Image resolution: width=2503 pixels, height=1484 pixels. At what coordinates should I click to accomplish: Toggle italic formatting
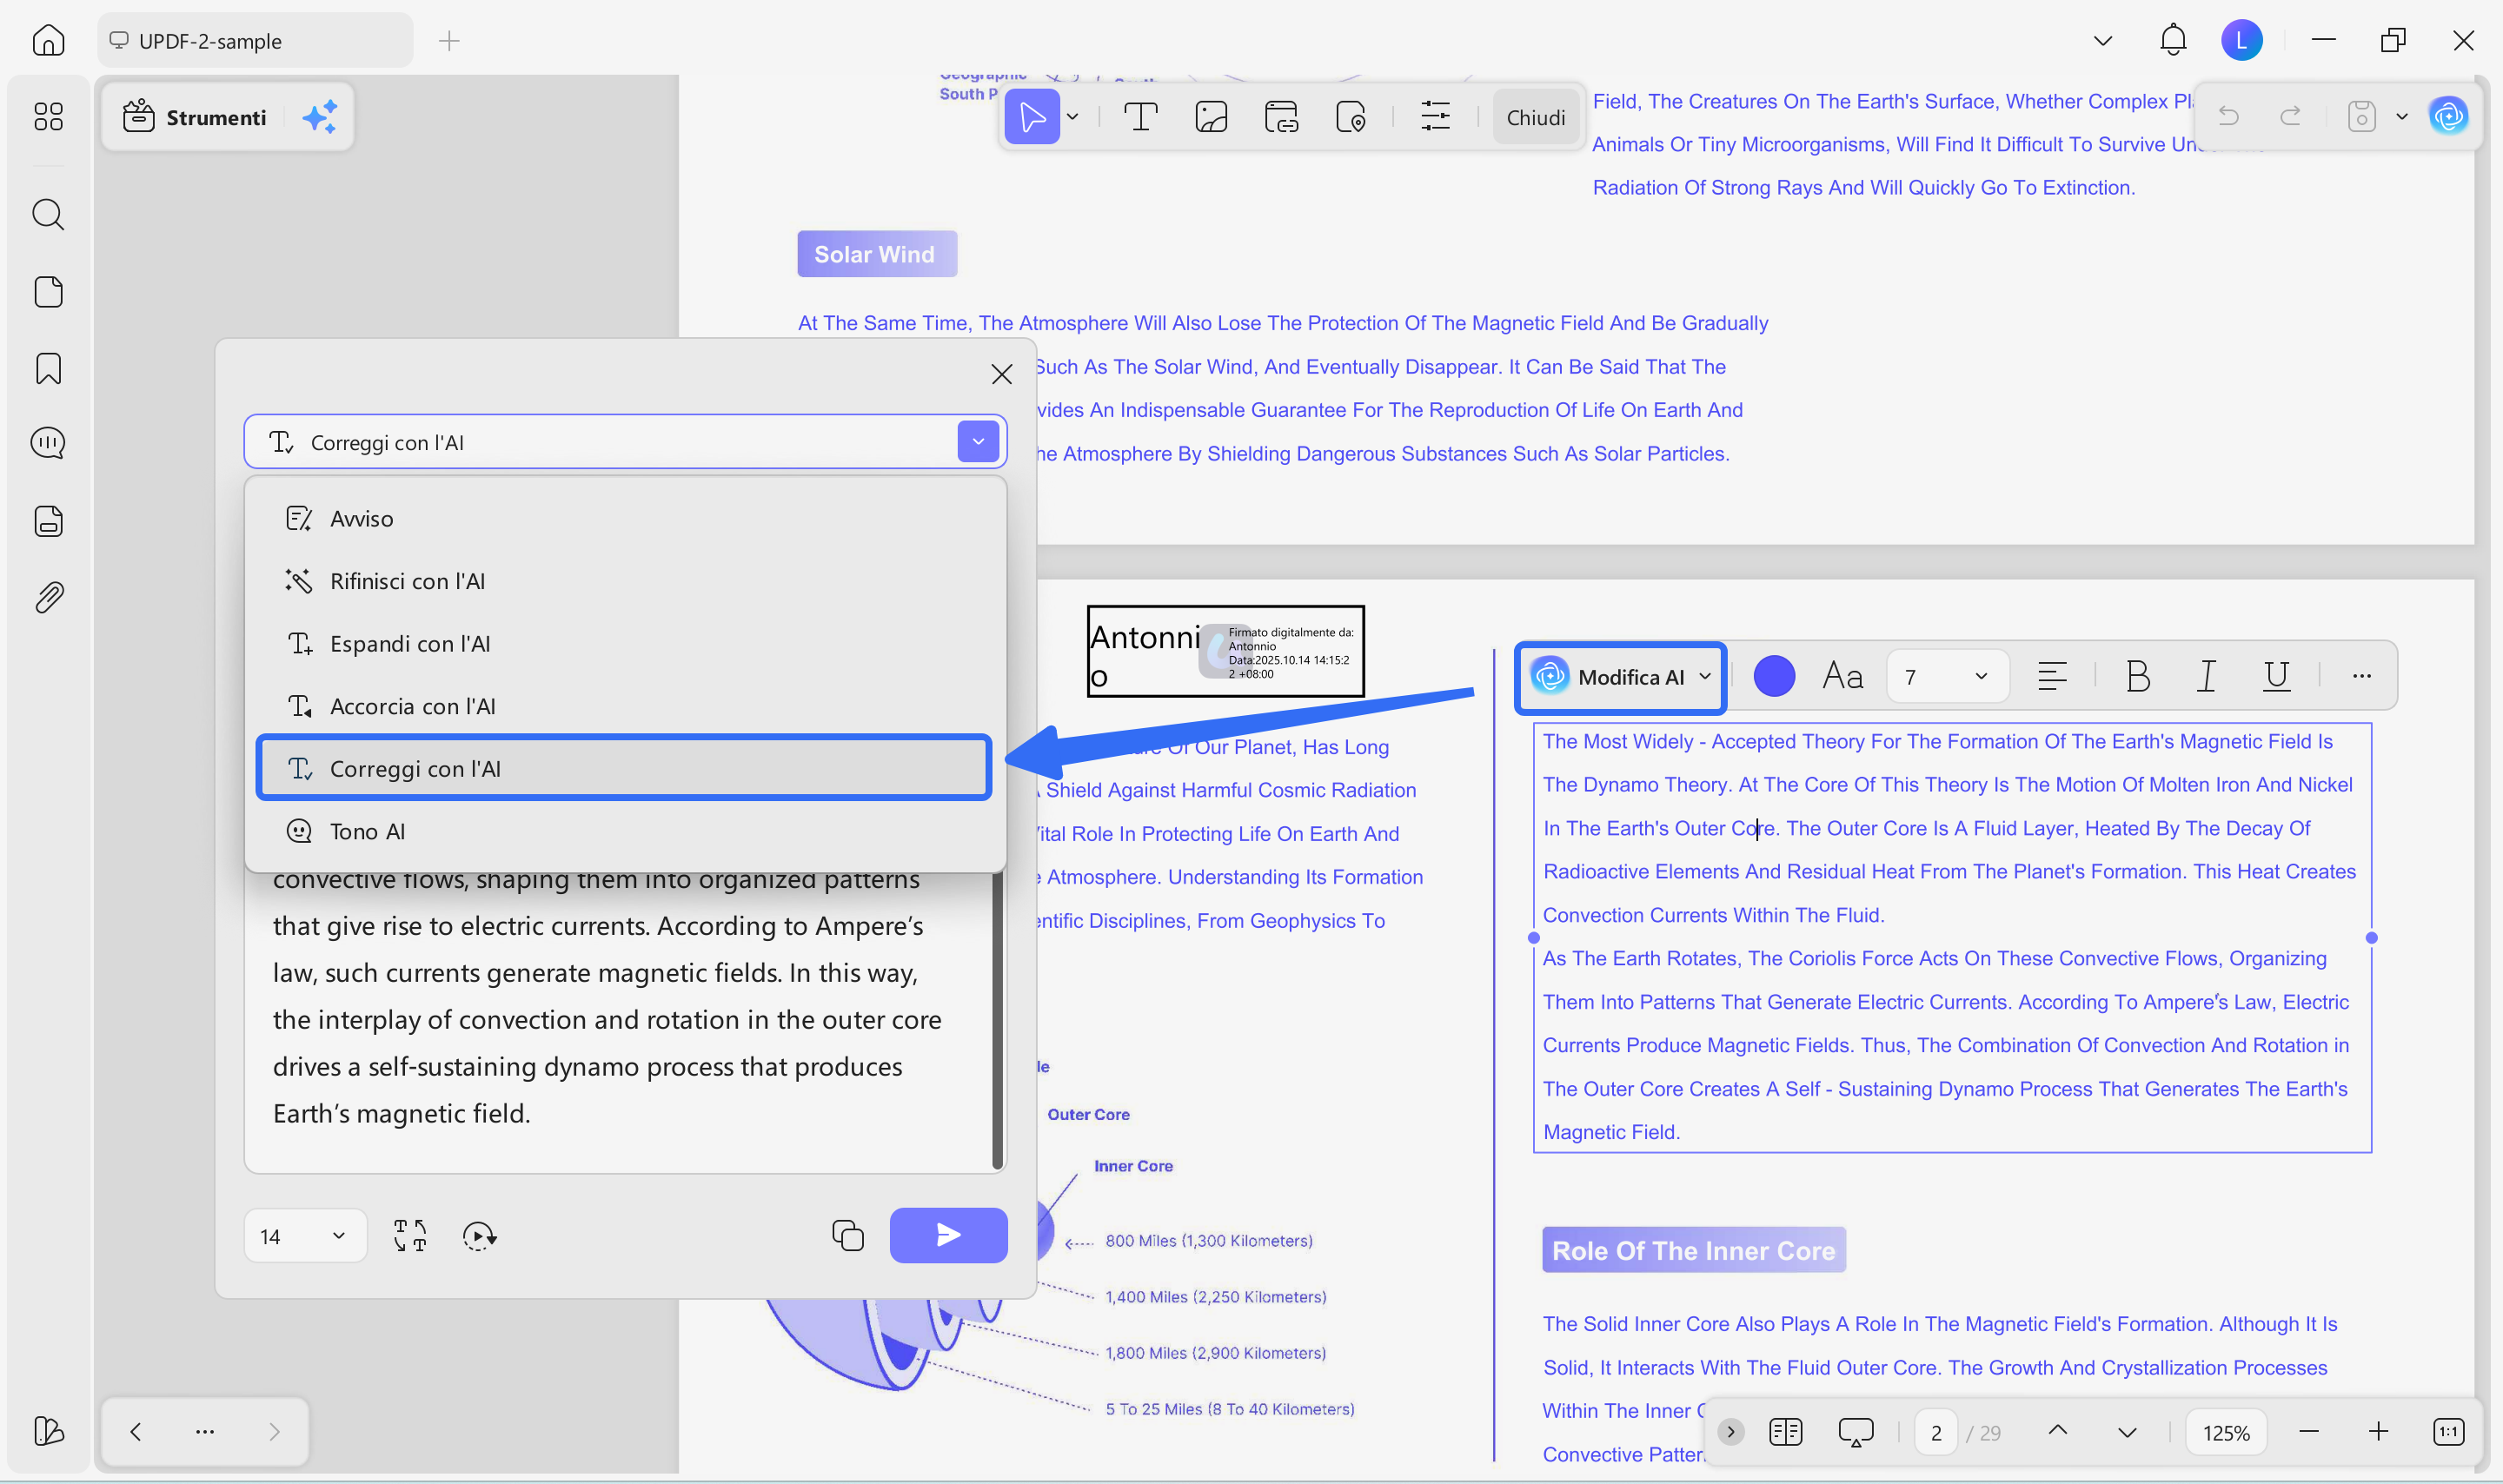click(x=2206, y=676)
